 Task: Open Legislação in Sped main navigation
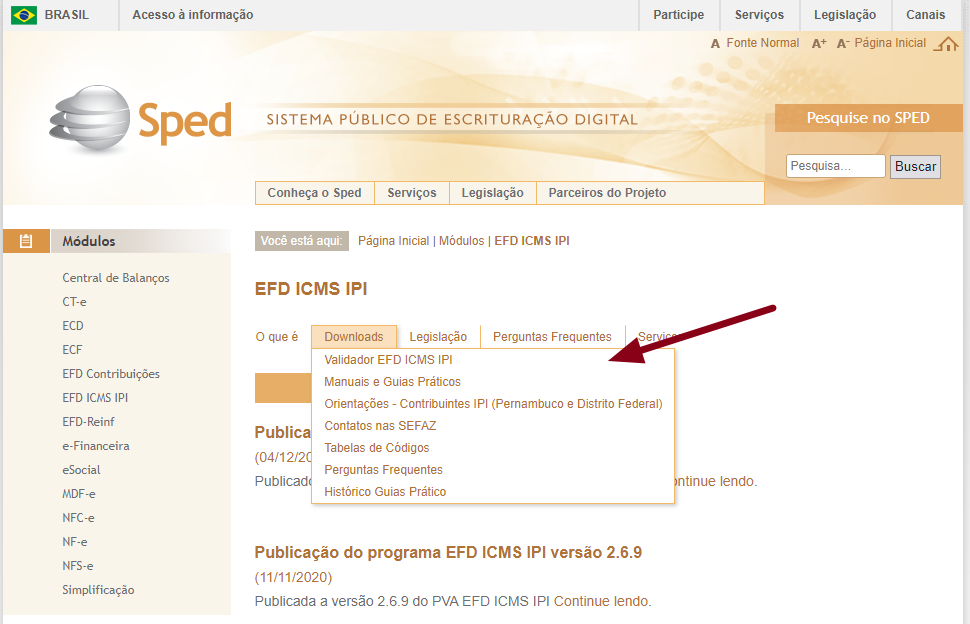coord(492,193)
